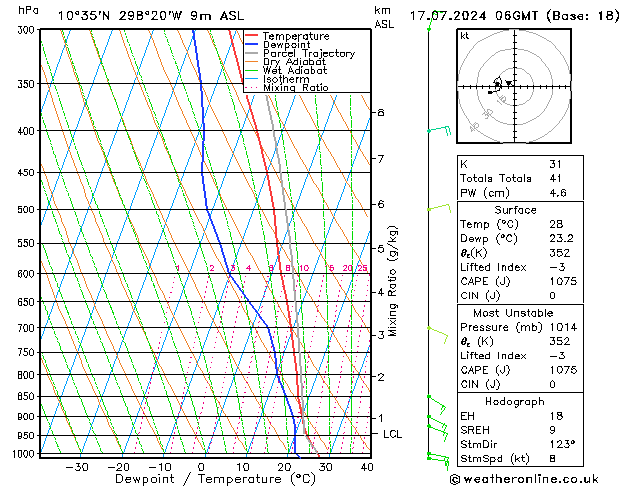Screen dimensions: 629x486
Task: Click the StmSpd (kt) row
Action: point(520,459)
